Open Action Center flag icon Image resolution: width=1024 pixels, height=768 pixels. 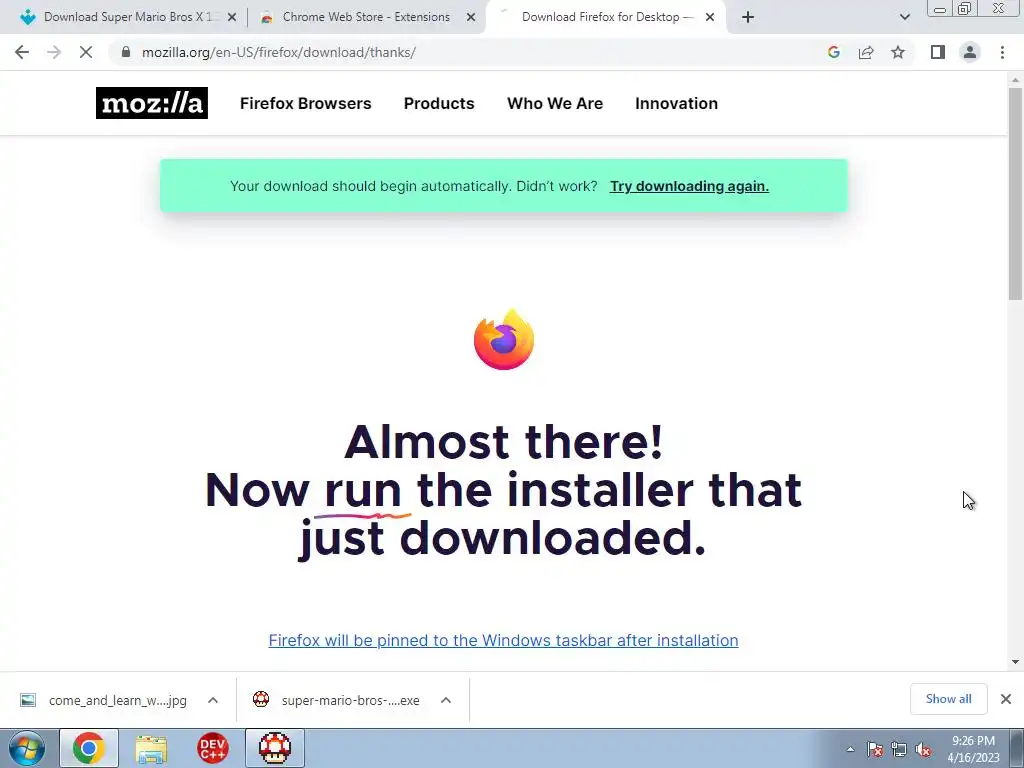click(x=875, y=750)
